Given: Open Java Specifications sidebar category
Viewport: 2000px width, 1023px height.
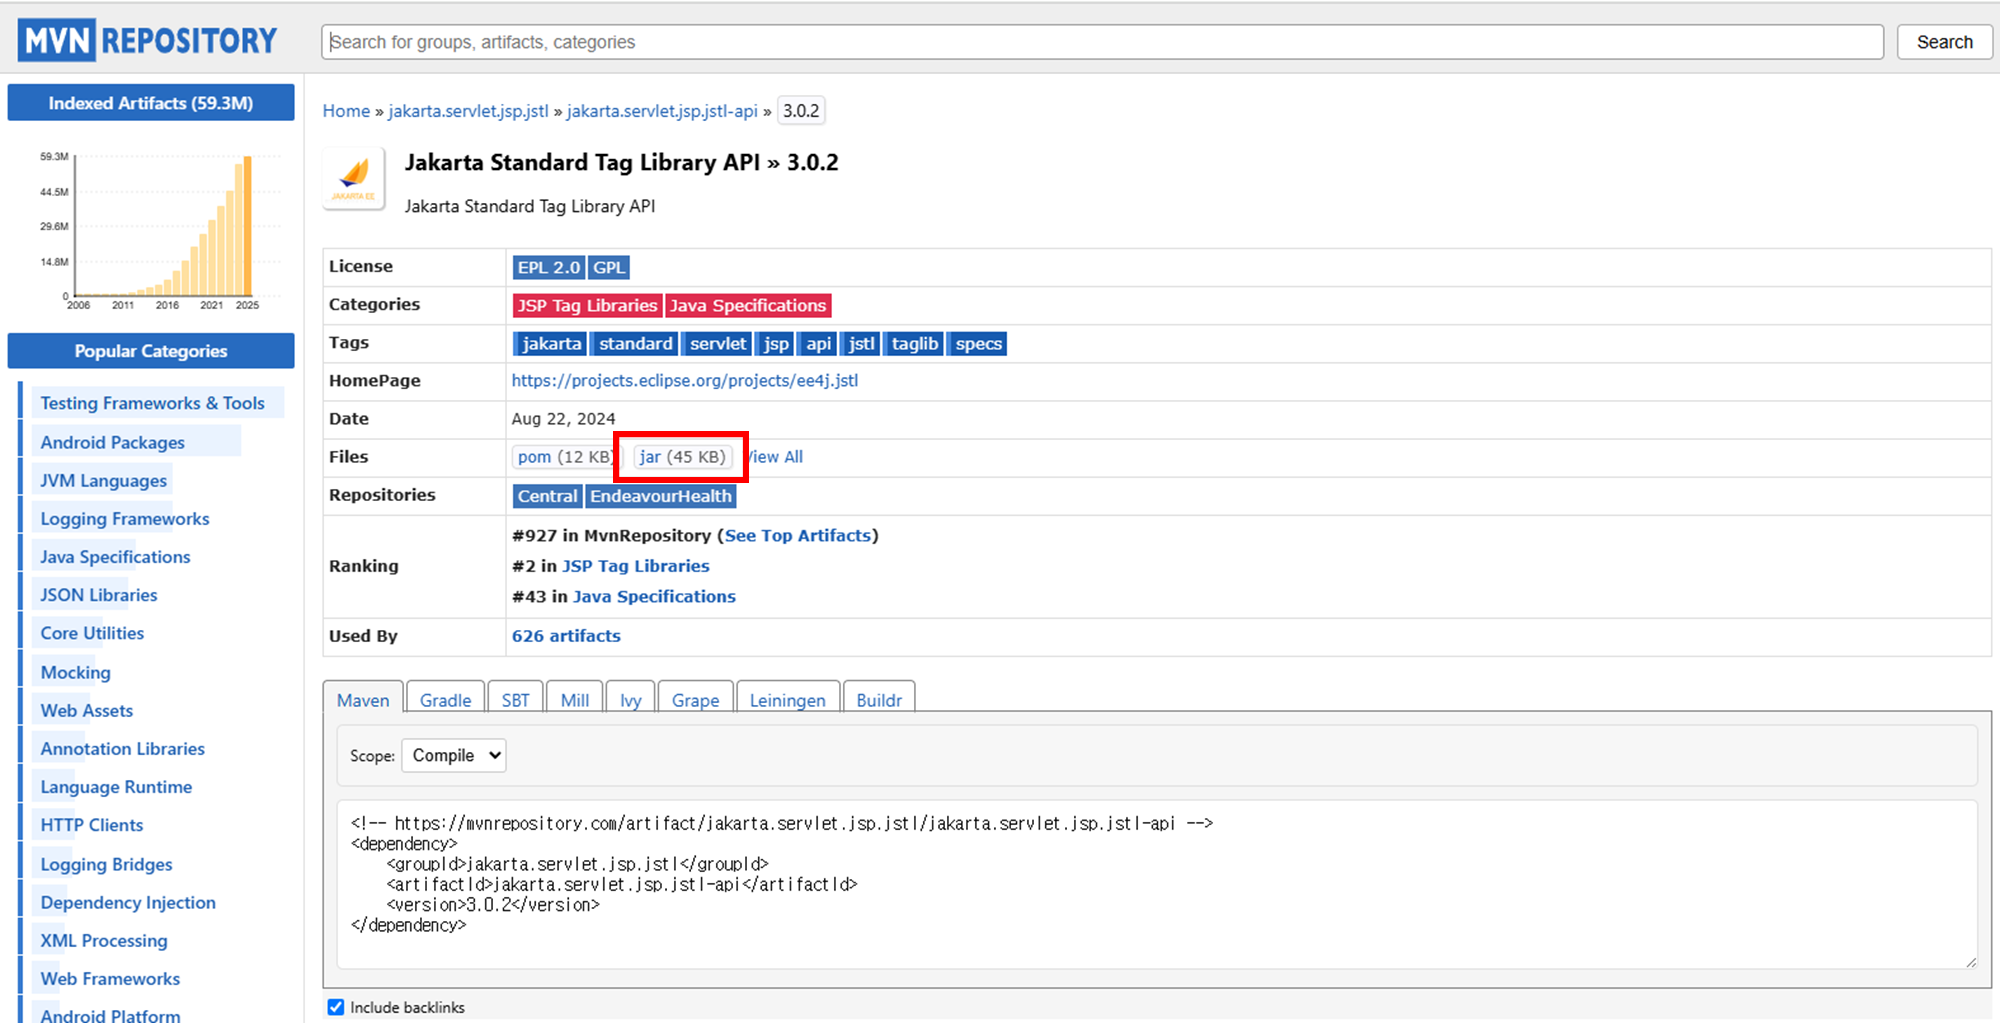Looking at the screenshot, I should [115, 557].
